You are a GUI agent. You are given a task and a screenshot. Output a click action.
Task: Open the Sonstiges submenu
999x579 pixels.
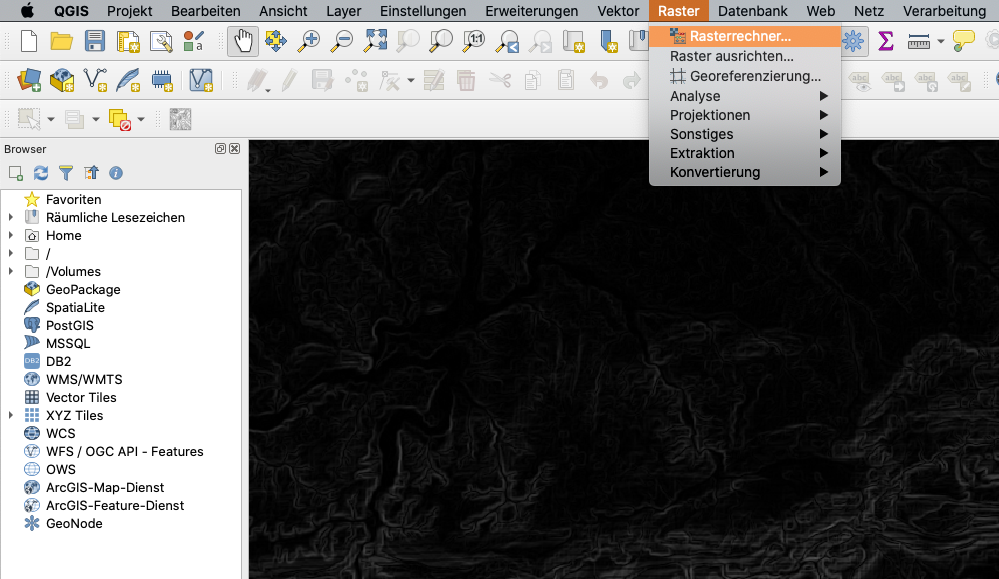pyautogui.click(x=745, y=134)
